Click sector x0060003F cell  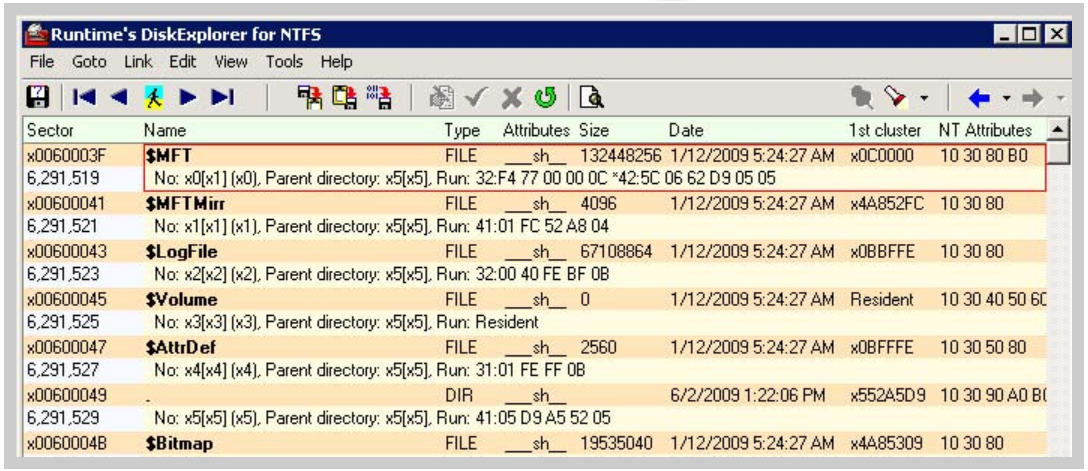[67, 155]
